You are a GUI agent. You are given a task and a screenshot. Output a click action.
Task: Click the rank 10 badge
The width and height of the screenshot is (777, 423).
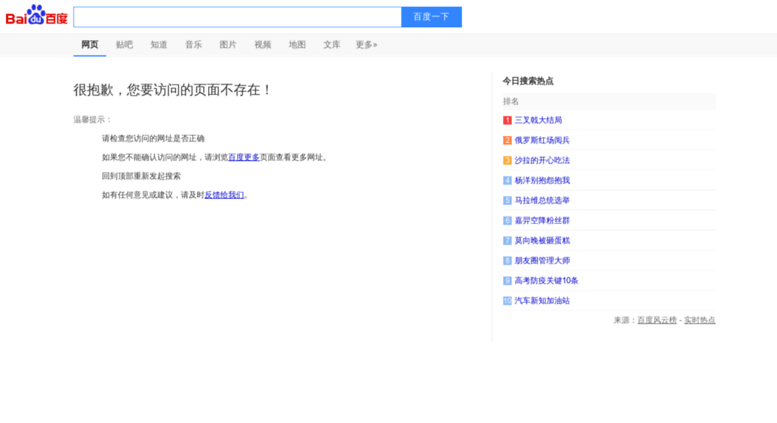[x=507, y=301]
